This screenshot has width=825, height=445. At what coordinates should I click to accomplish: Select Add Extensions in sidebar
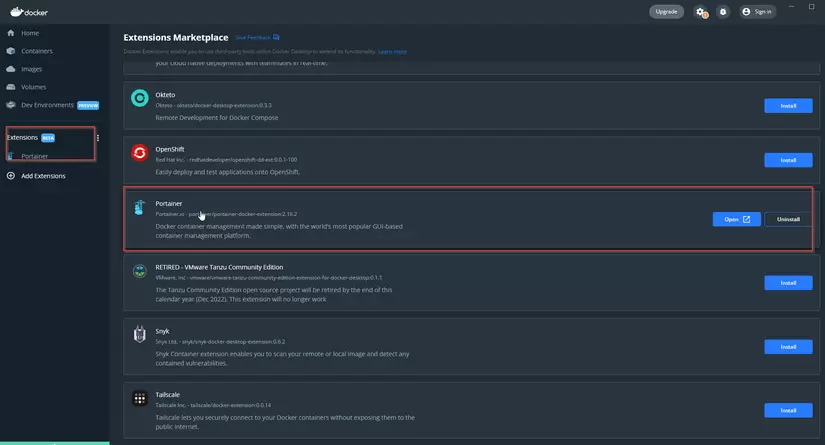point(43,176)
